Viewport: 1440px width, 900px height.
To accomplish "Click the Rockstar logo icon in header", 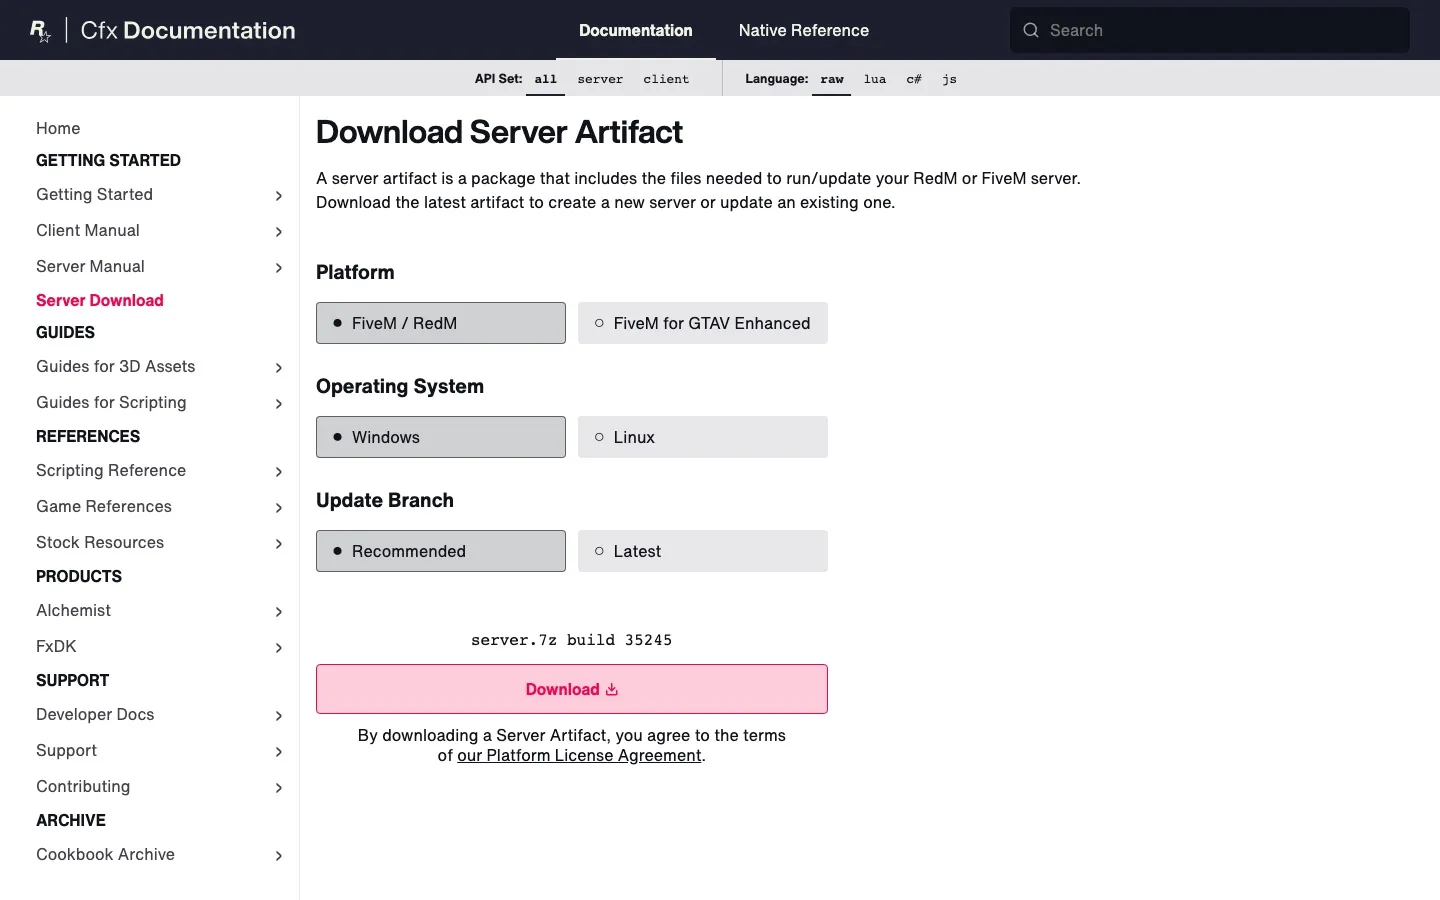I will click(x=40, y=31).
